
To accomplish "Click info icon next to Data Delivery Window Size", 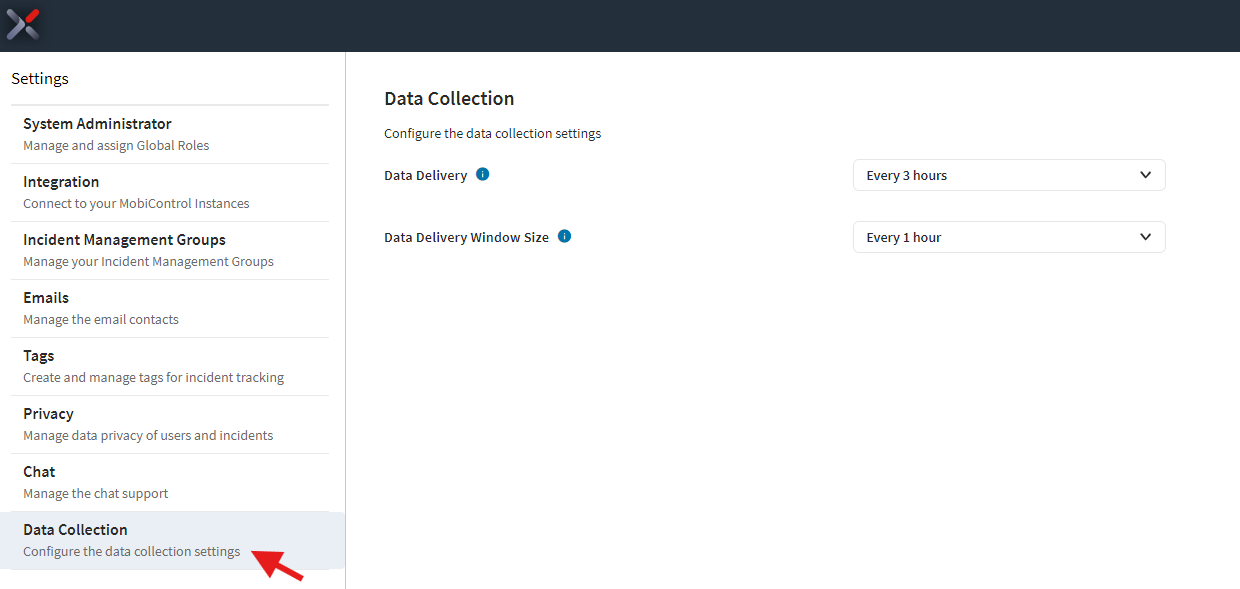I will [564, 237].
